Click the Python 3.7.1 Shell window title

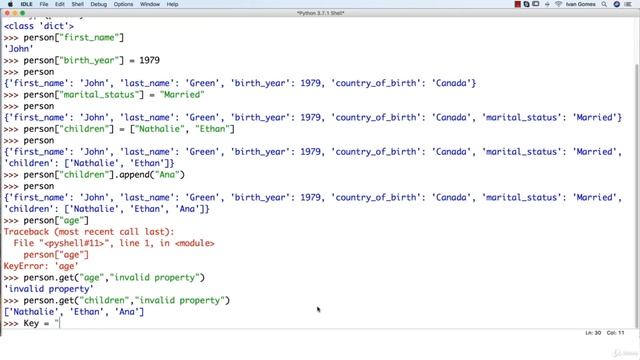point(320,13)
